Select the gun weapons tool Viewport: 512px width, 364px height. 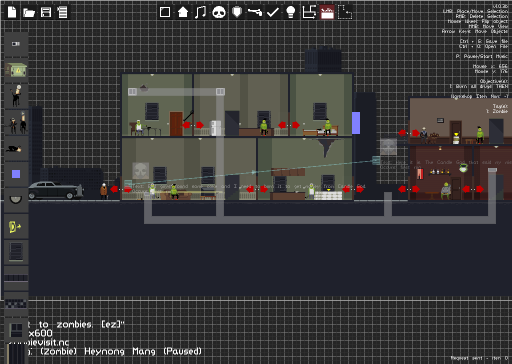pyautogui.click(x=255, y=12)
